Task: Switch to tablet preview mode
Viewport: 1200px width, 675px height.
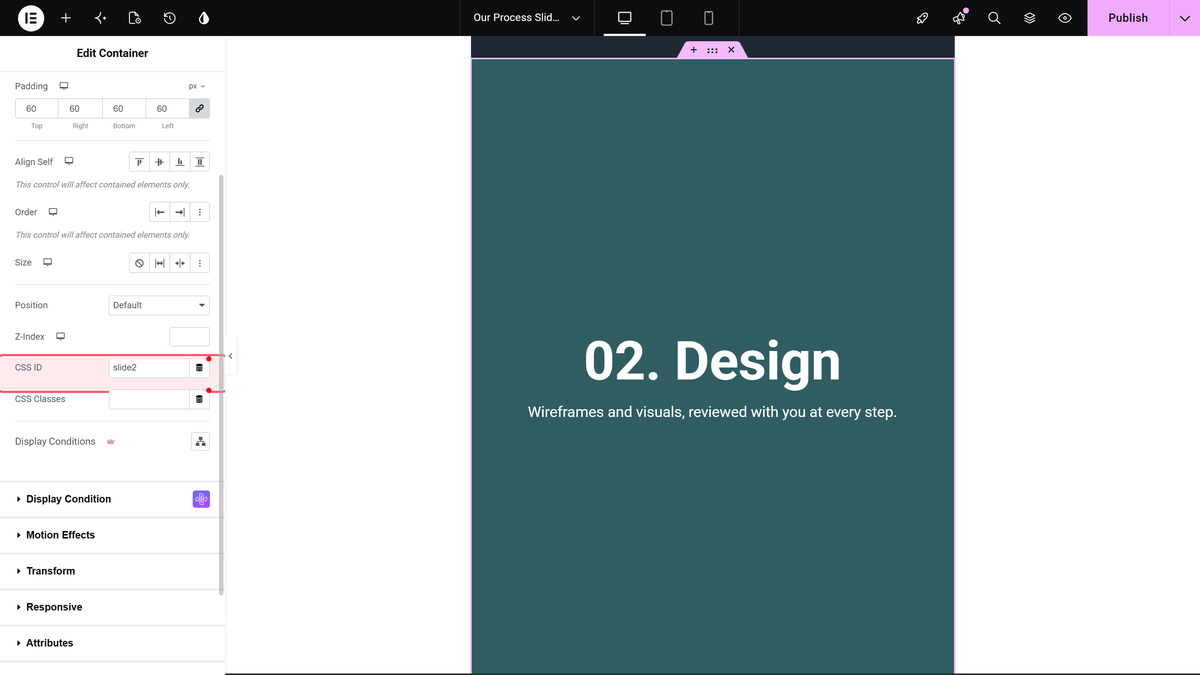Action: [x=667, y=18]
